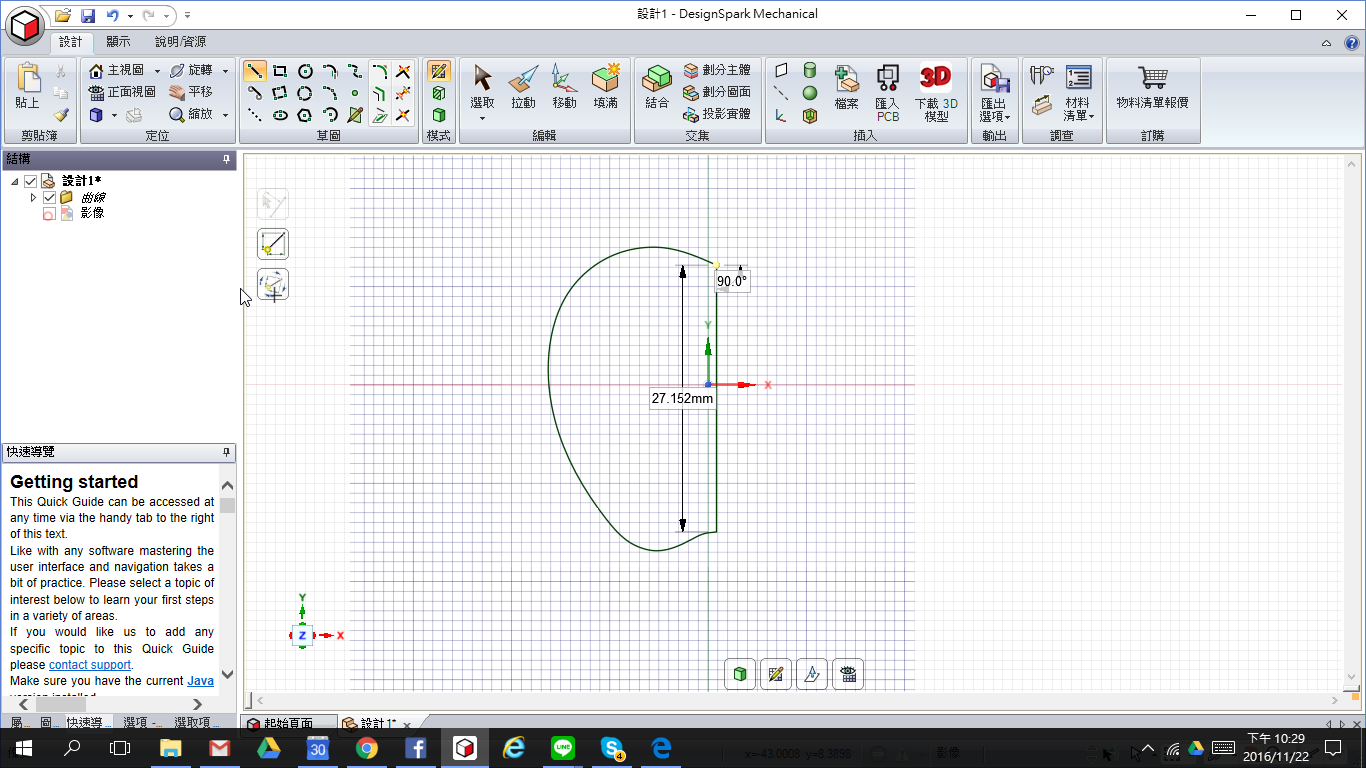Open 選取 Select tool dropdown arrow
Screen dimensions: 1366x768
pyautogui.click(x=482, y=119)
